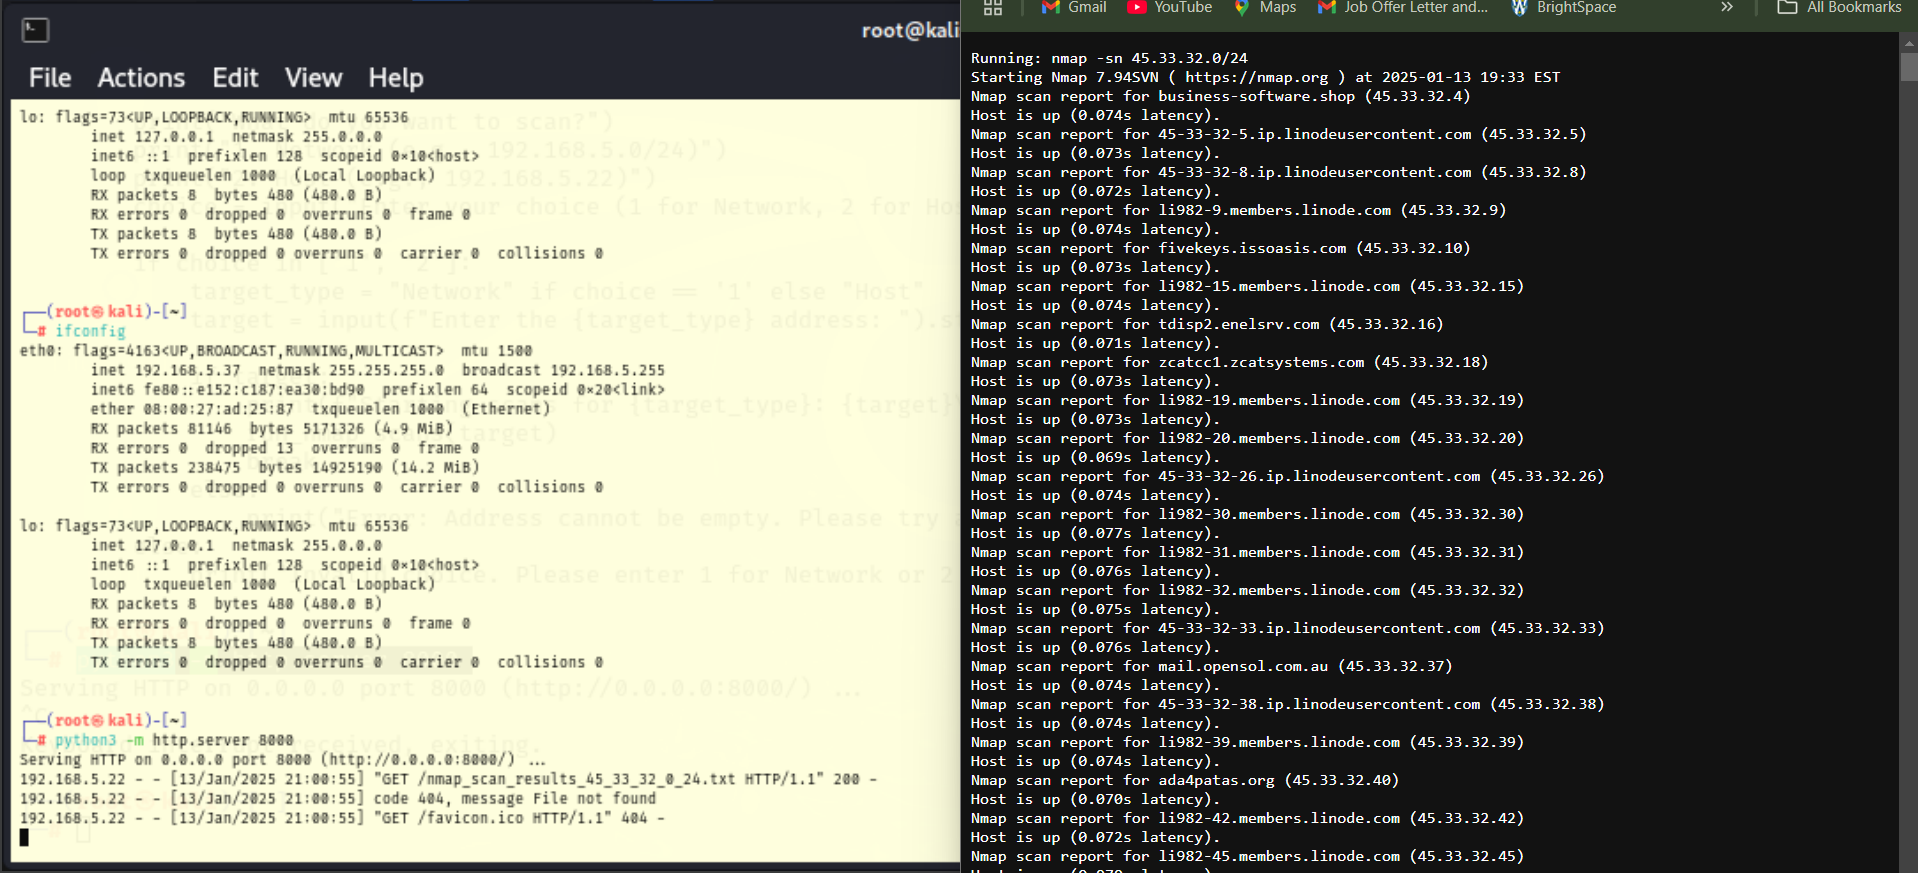This screenshot has height=873, width=1918.
Task: Click the 45-33-32-26.ip.linodeusercontent.com report line
Action: pyautogui.click(x=1287, y=476)
